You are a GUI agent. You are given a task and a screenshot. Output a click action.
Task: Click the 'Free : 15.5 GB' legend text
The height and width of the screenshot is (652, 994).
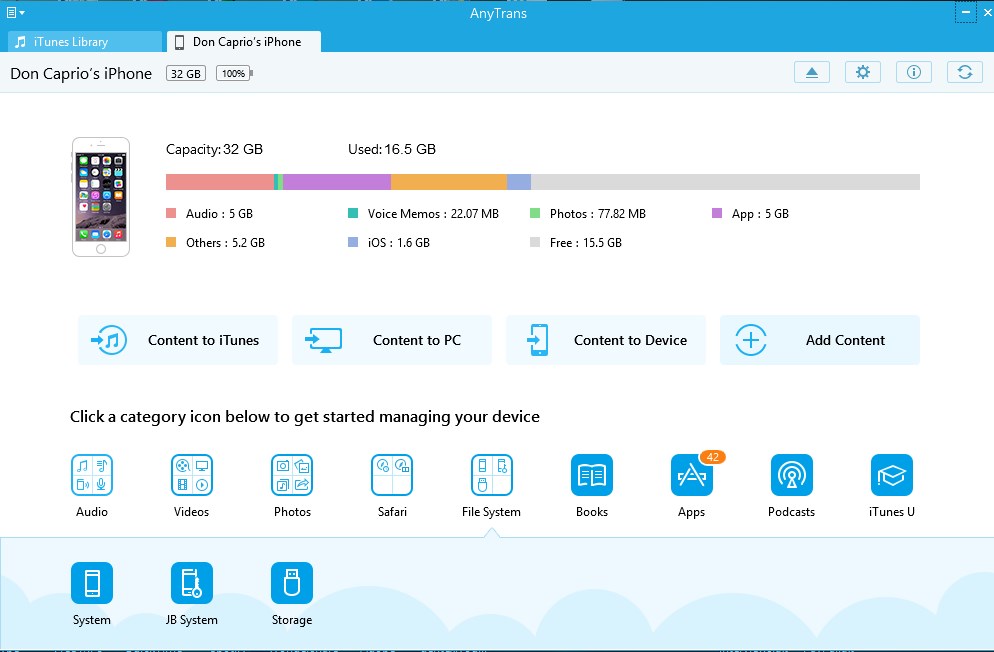click(586, 243)
